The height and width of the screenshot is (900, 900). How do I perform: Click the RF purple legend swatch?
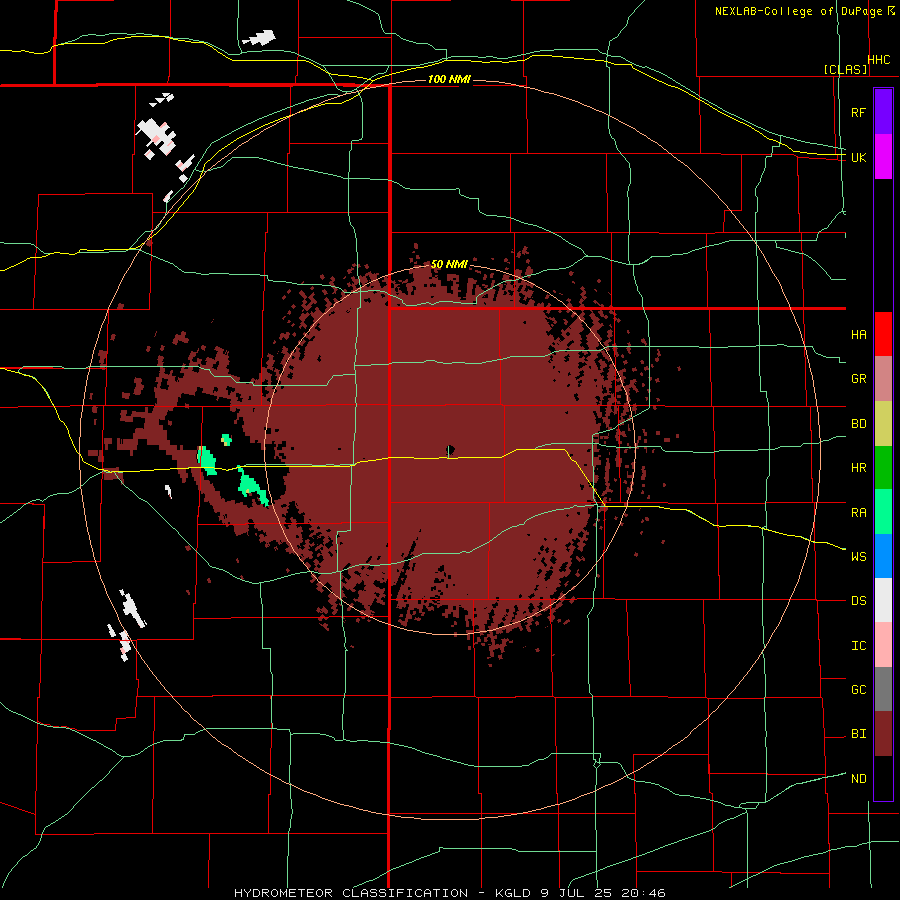point(883,112)
